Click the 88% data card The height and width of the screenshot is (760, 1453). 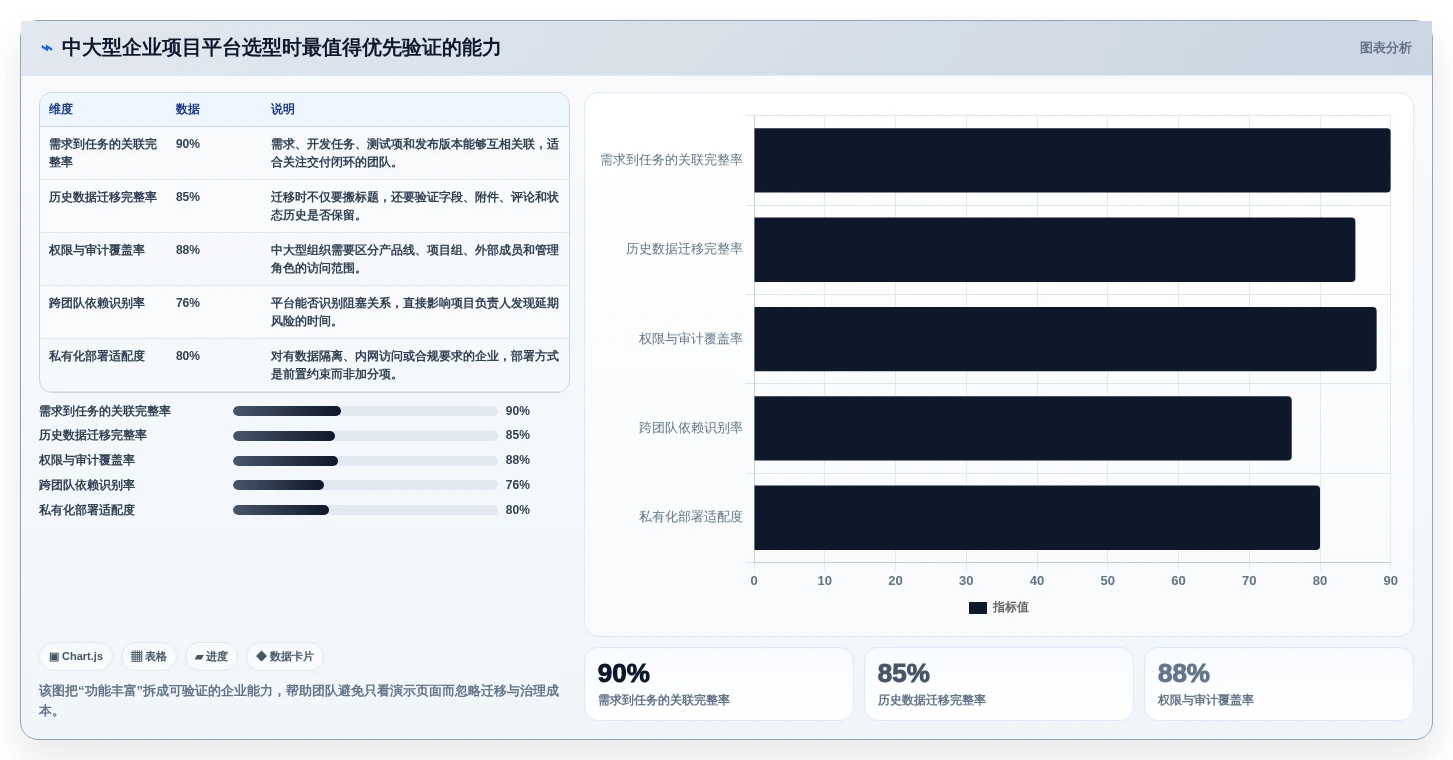[1279, 684]
